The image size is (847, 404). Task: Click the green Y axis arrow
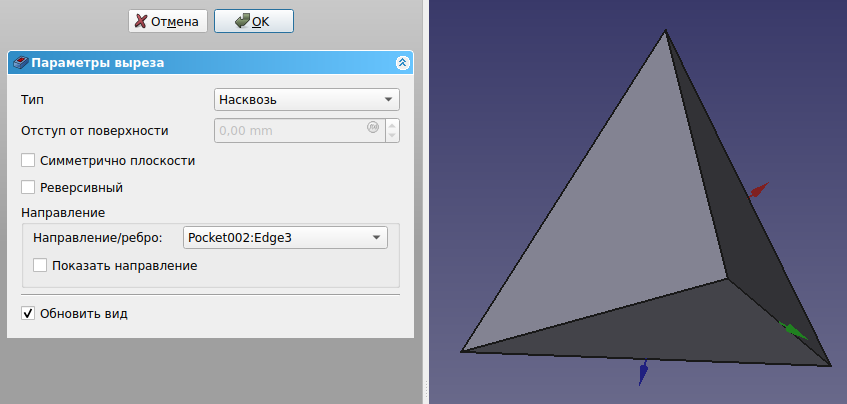point(793,331)
